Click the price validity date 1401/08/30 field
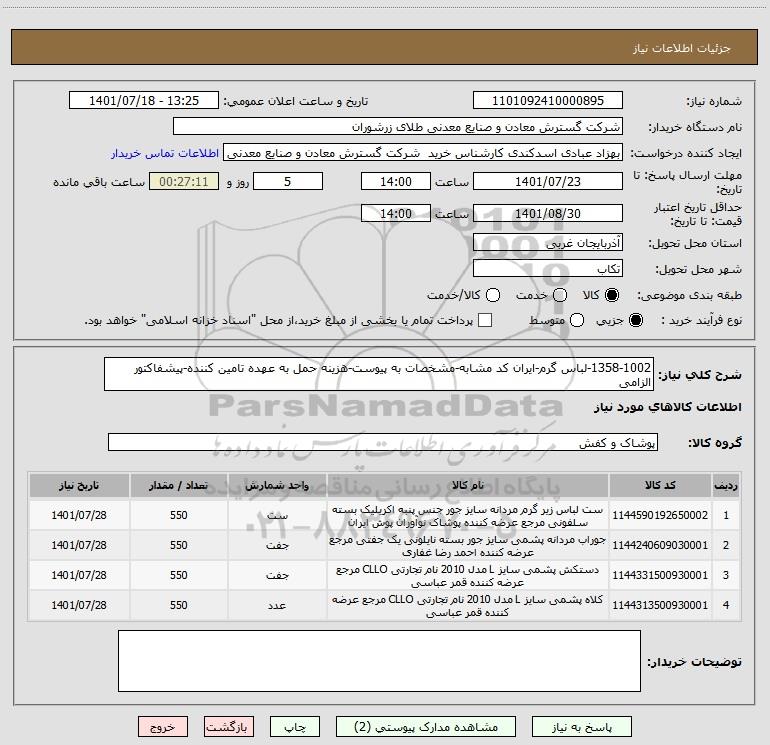This screenshot has height=745, width=770. [548, 214]
